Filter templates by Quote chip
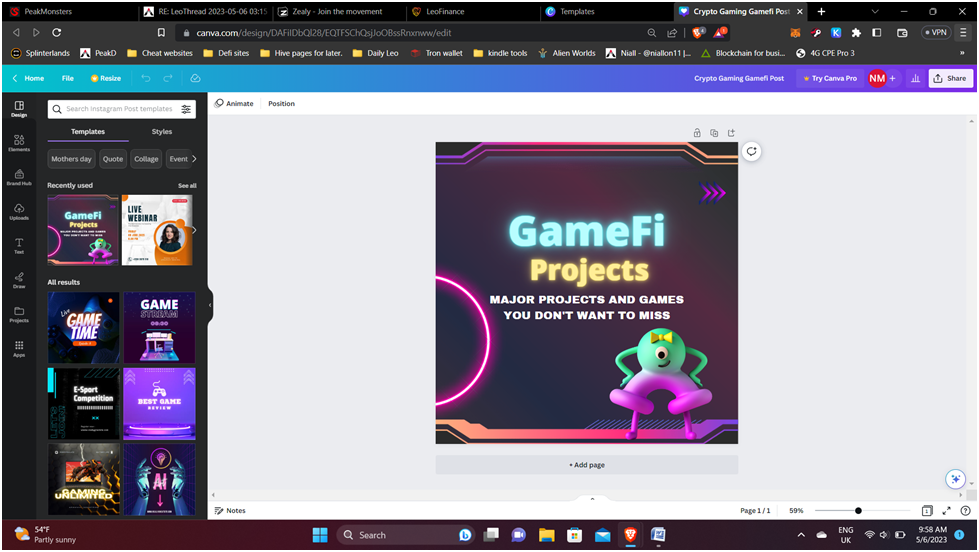Viewport: 979px width, 552px height. coord(113,159)
